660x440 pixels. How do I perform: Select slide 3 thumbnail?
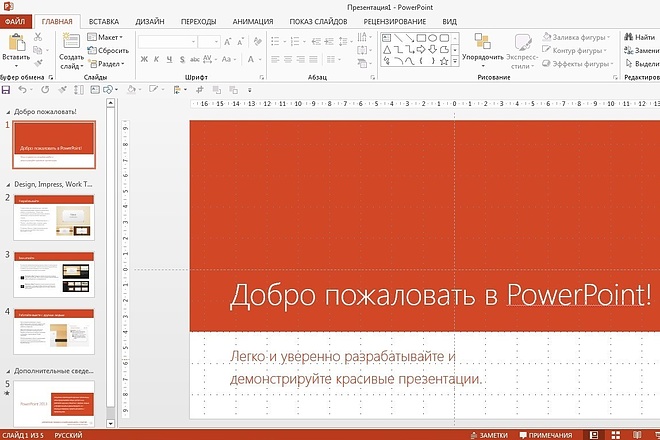54,275
